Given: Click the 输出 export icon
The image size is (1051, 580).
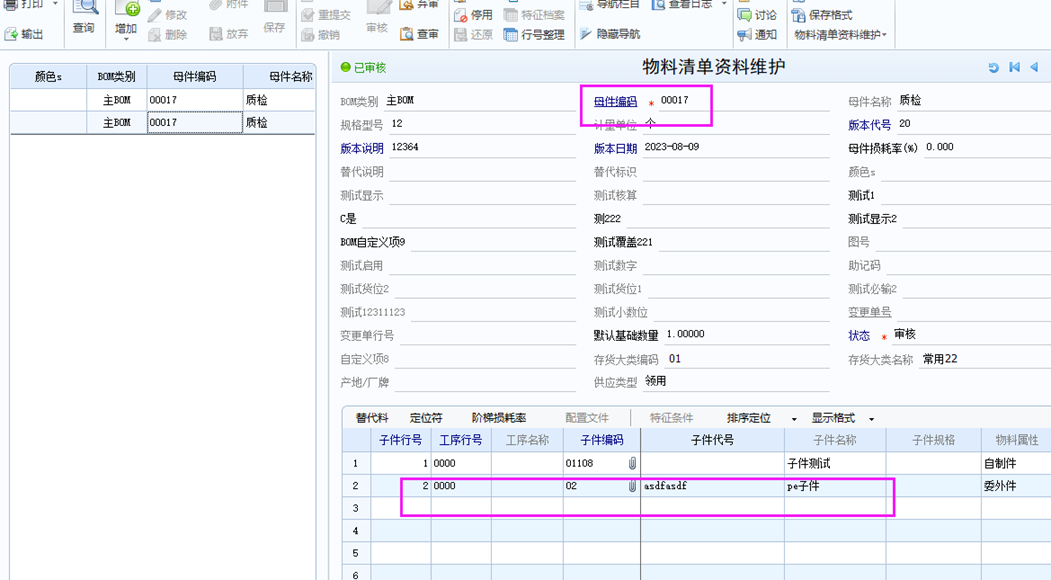Looking at the screenshot, I should tap(11, 34).
